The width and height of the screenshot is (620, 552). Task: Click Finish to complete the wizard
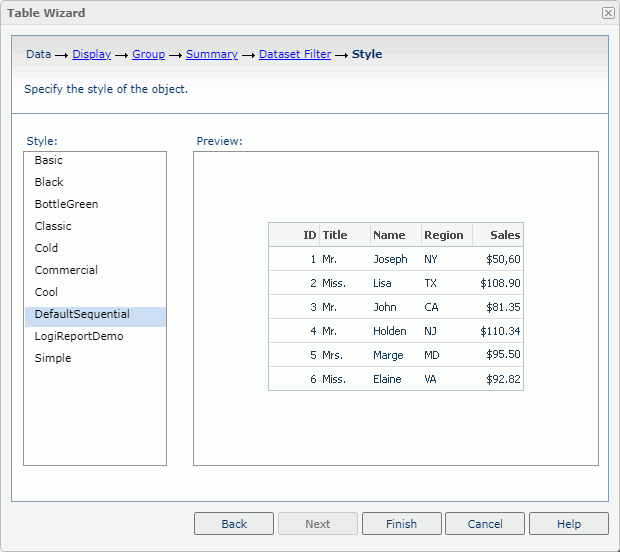tap(401, 524)
